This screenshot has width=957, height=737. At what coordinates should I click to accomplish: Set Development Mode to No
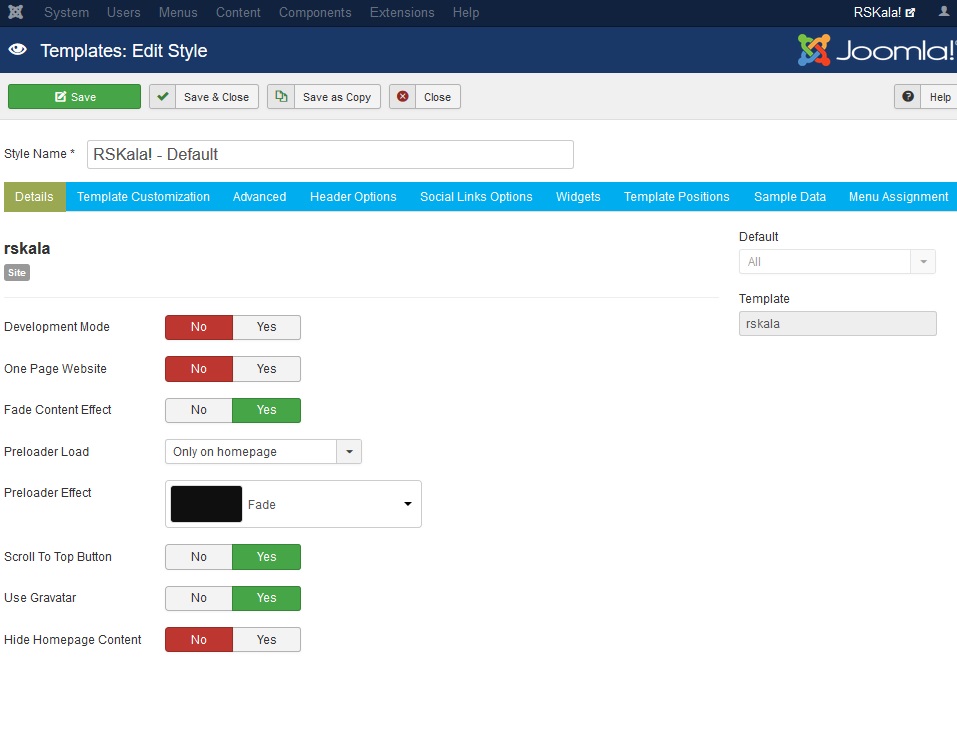click(199, 327)
